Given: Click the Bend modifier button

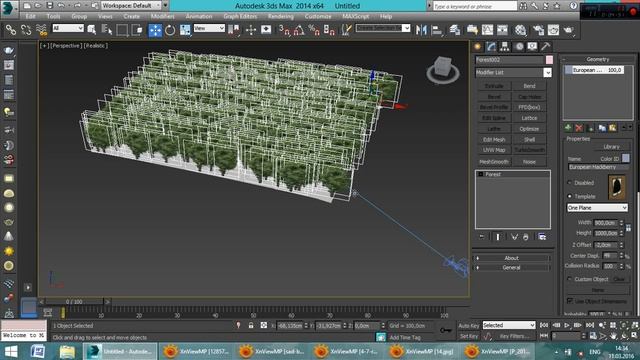Looking at the screenshot, I should coord(529,86).
